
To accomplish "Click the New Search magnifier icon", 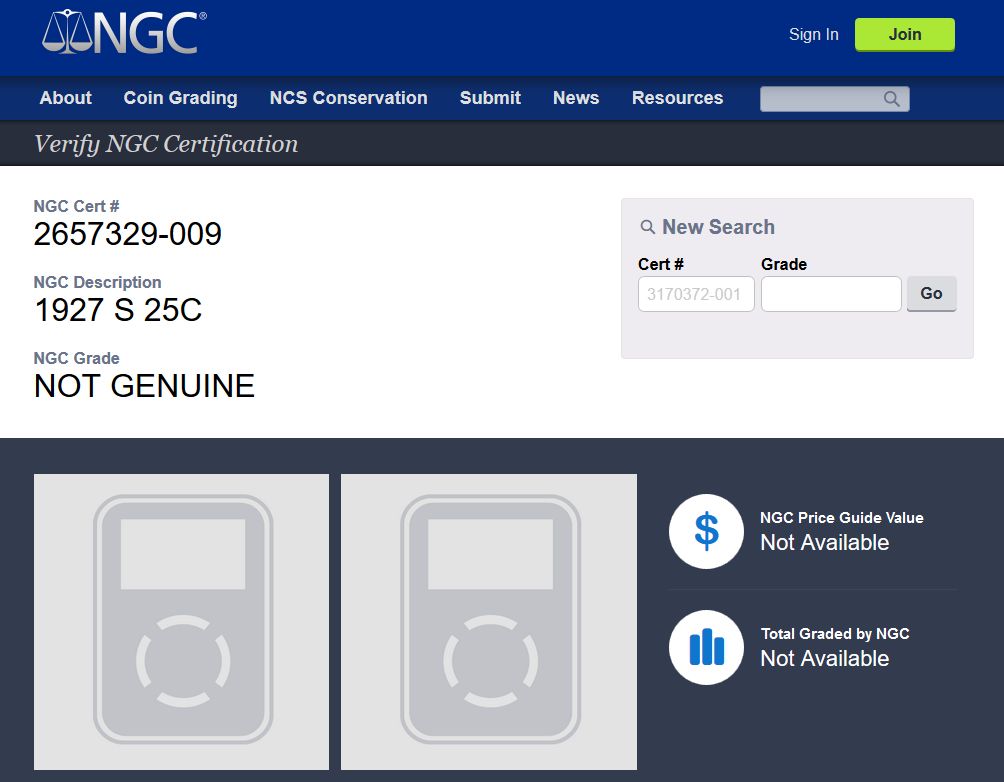I will 647,227.
